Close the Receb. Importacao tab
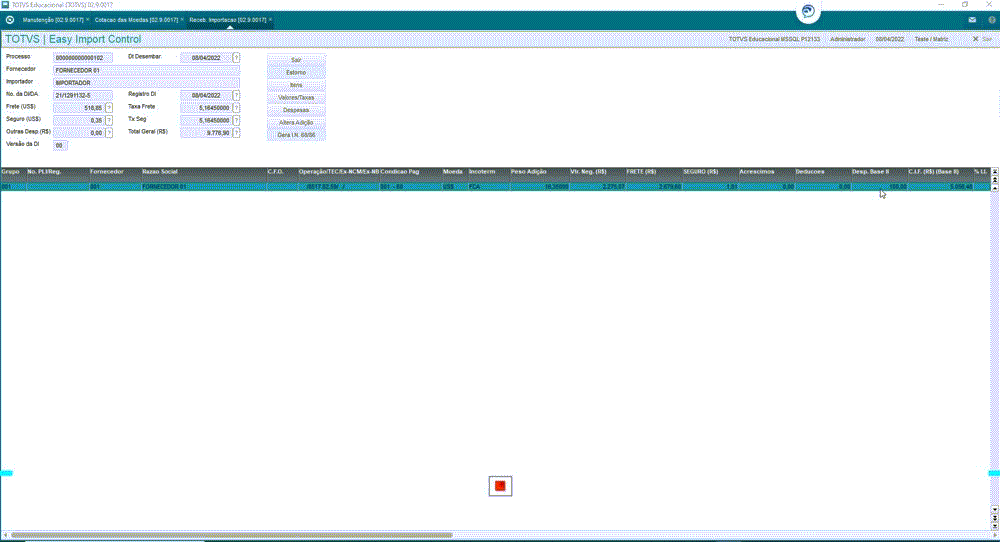The width and height of the screenshot is (1000, 542). click(270, 20)
